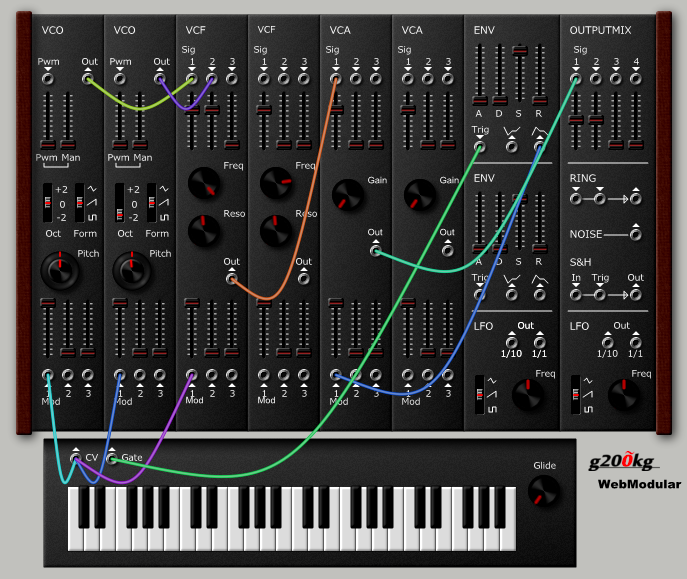
Task: Click the first VCO Out jack
Action: [88, 79]
